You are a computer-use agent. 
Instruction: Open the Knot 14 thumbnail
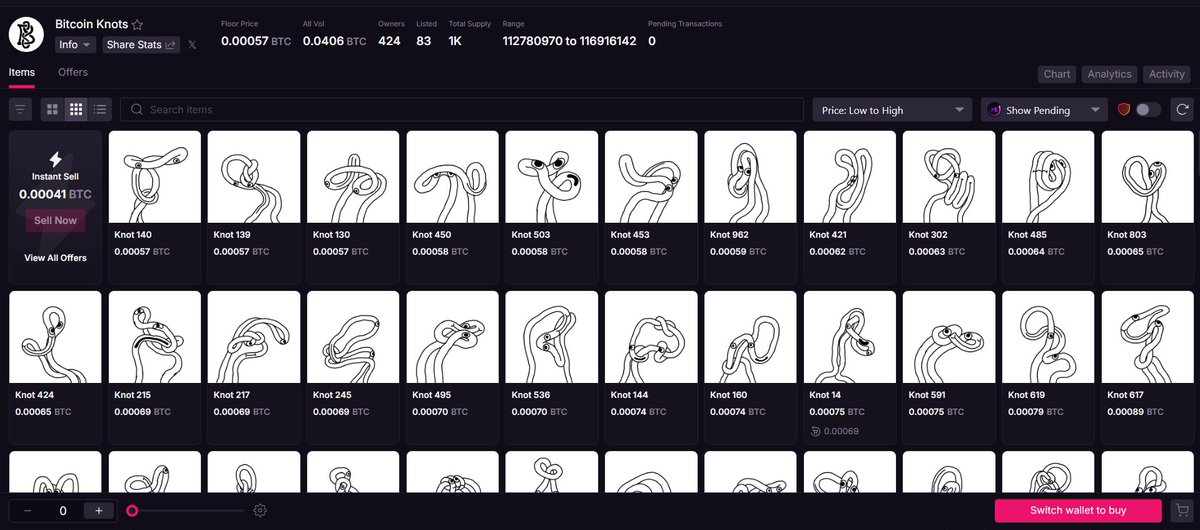point(850,337)
